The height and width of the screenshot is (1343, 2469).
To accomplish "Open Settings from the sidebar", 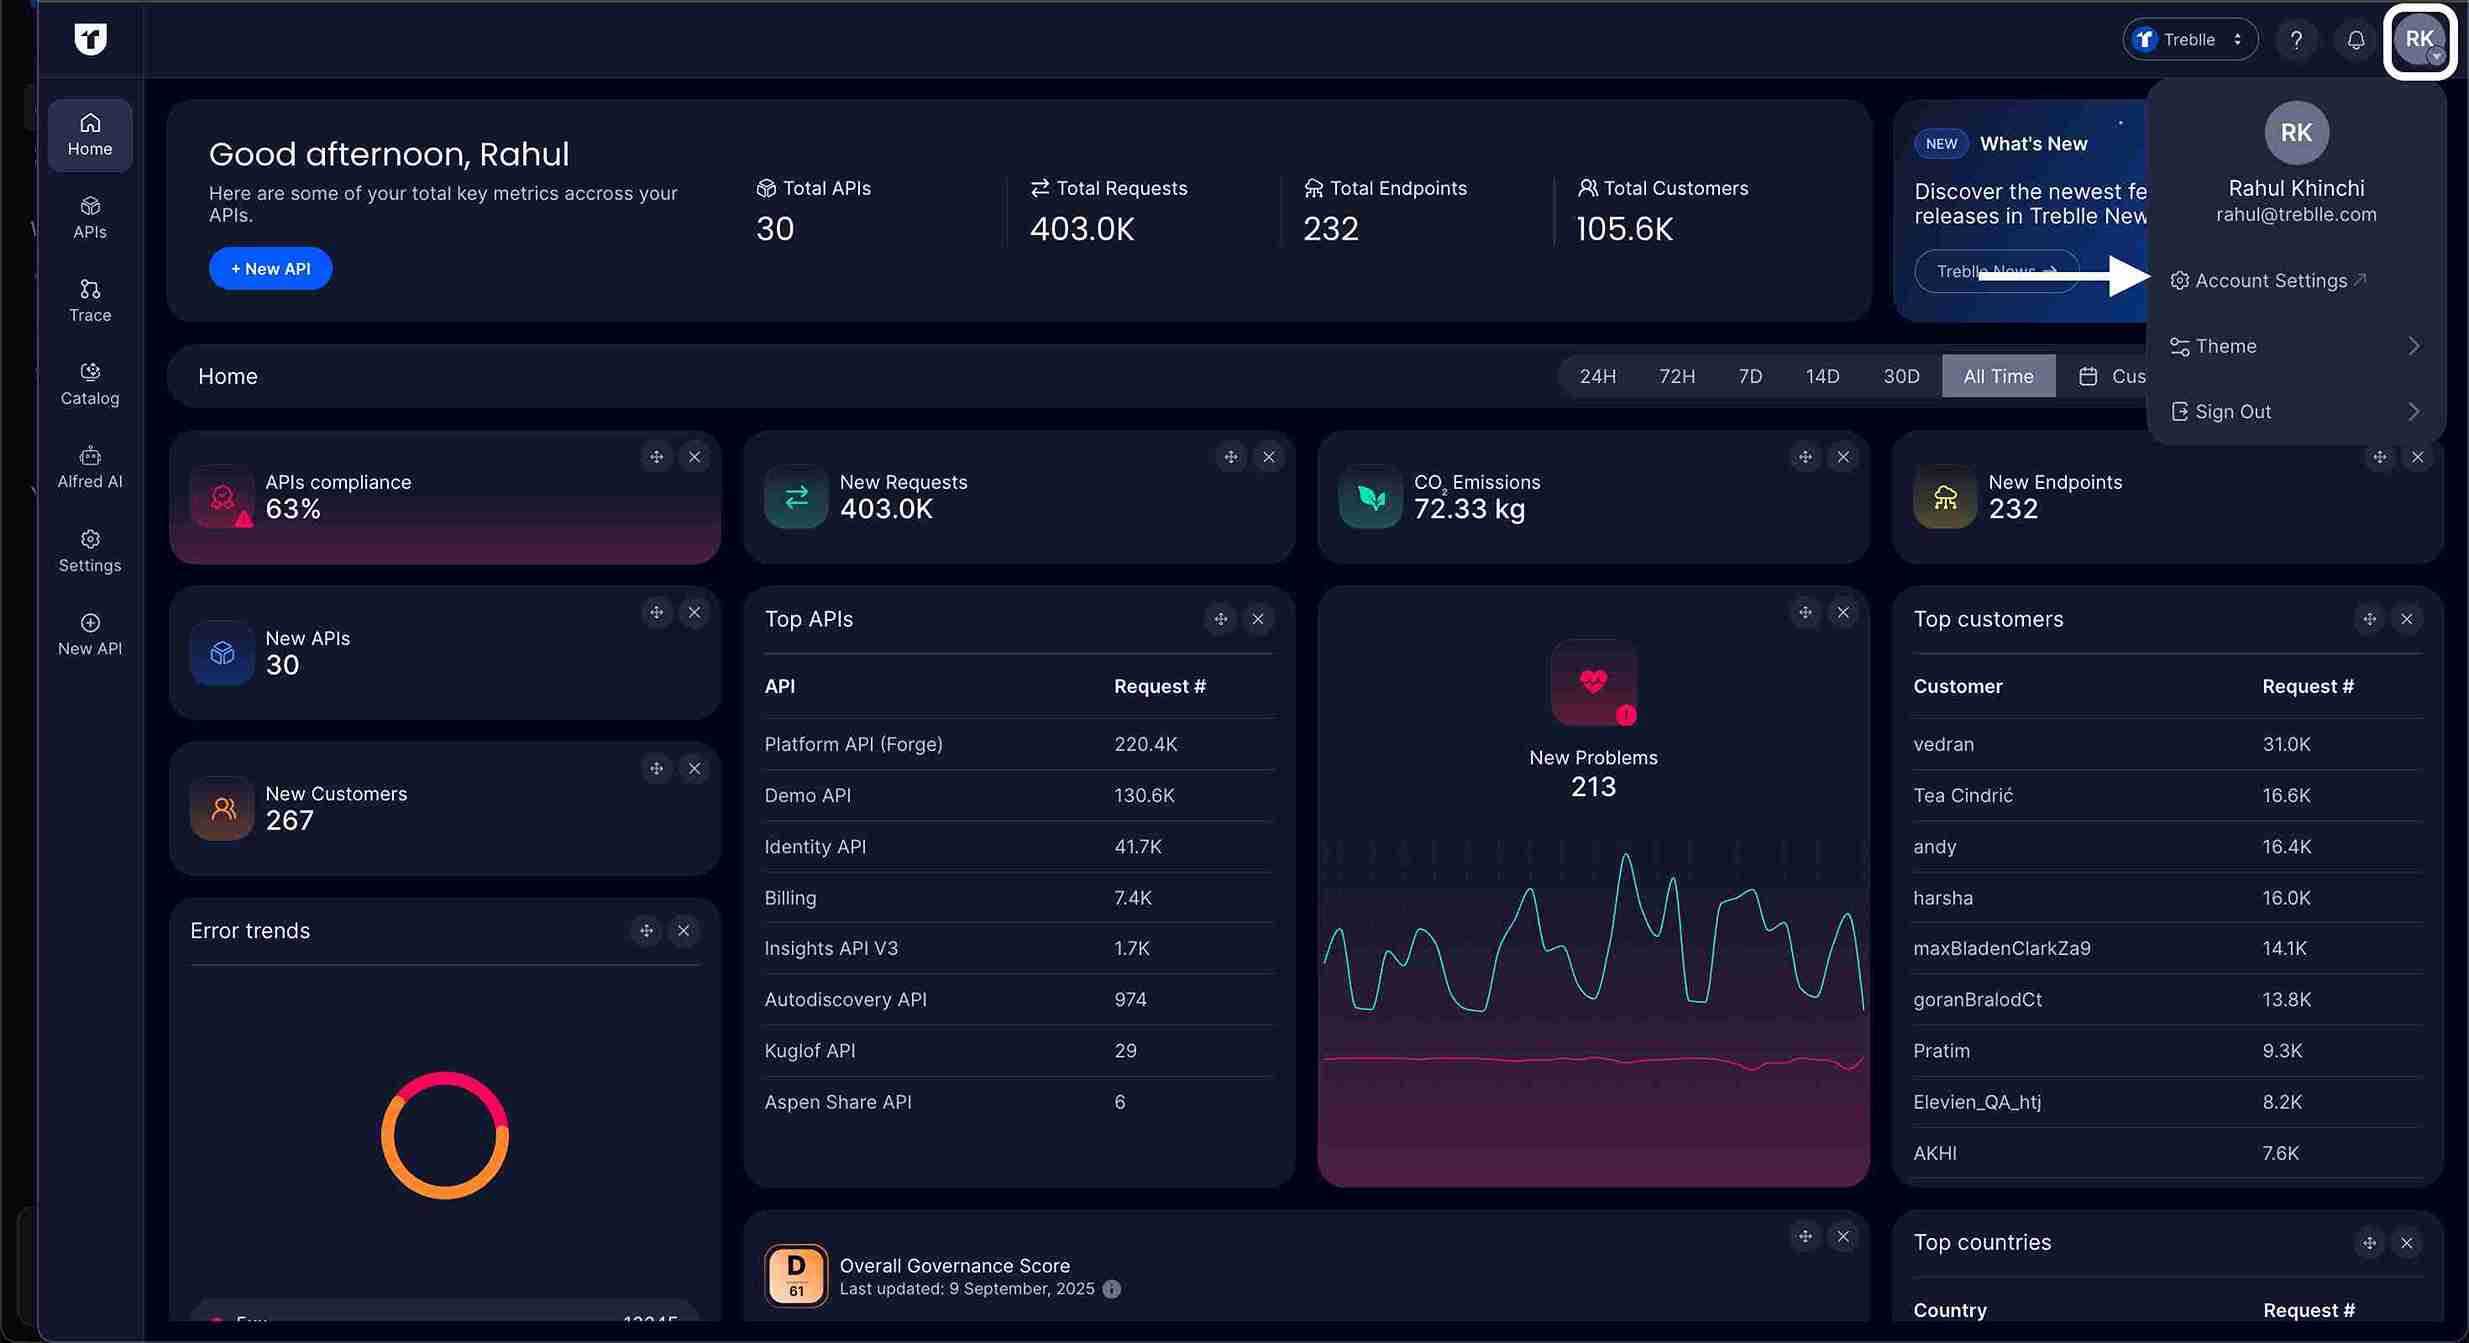I will pos(89,550).
